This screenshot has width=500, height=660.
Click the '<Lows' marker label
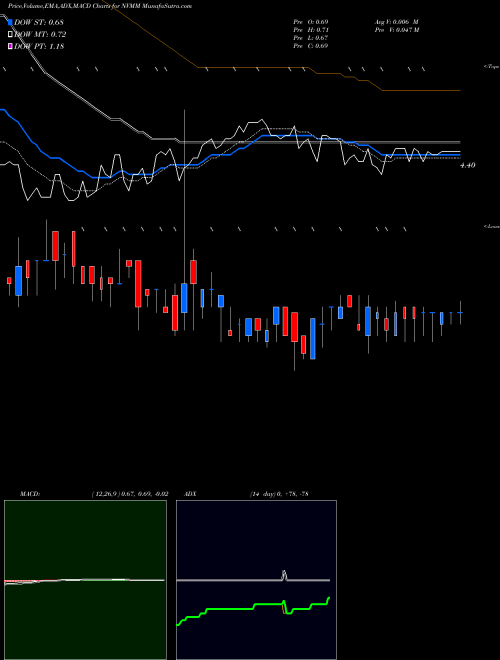point(492,226)
